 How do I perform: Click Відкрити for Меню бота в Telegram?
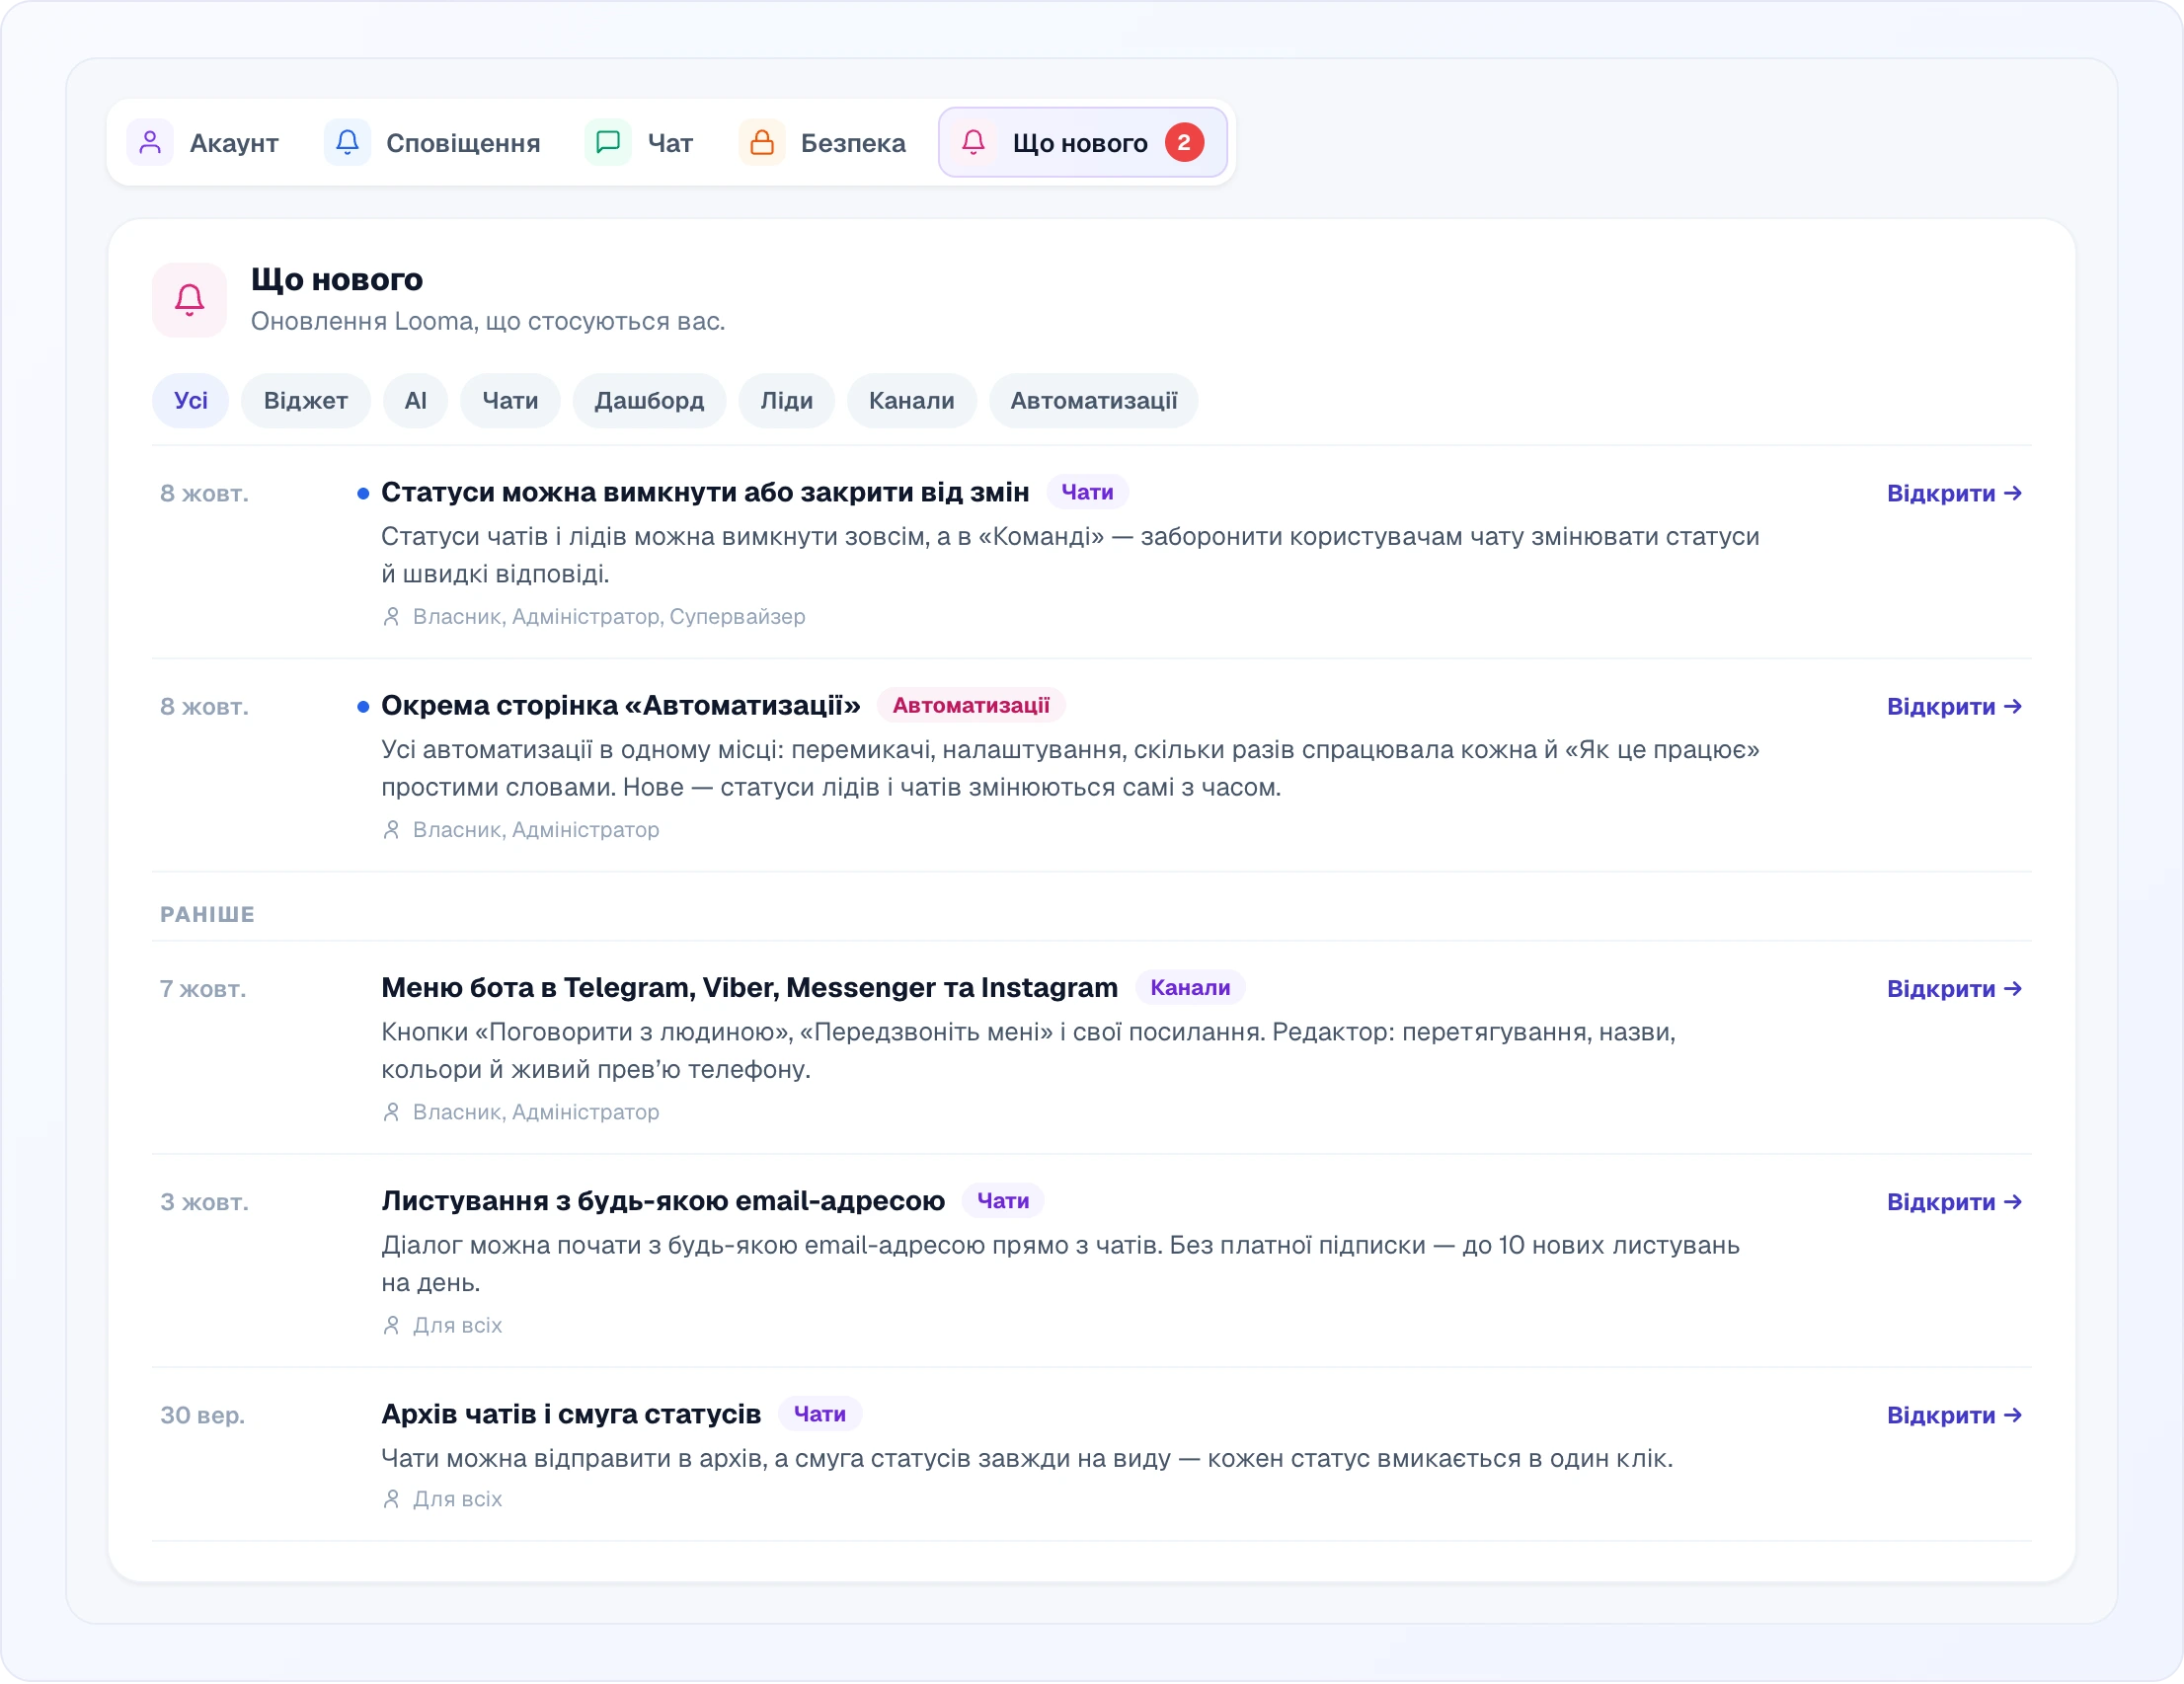pyautogui.click(x=1954, y=989)
